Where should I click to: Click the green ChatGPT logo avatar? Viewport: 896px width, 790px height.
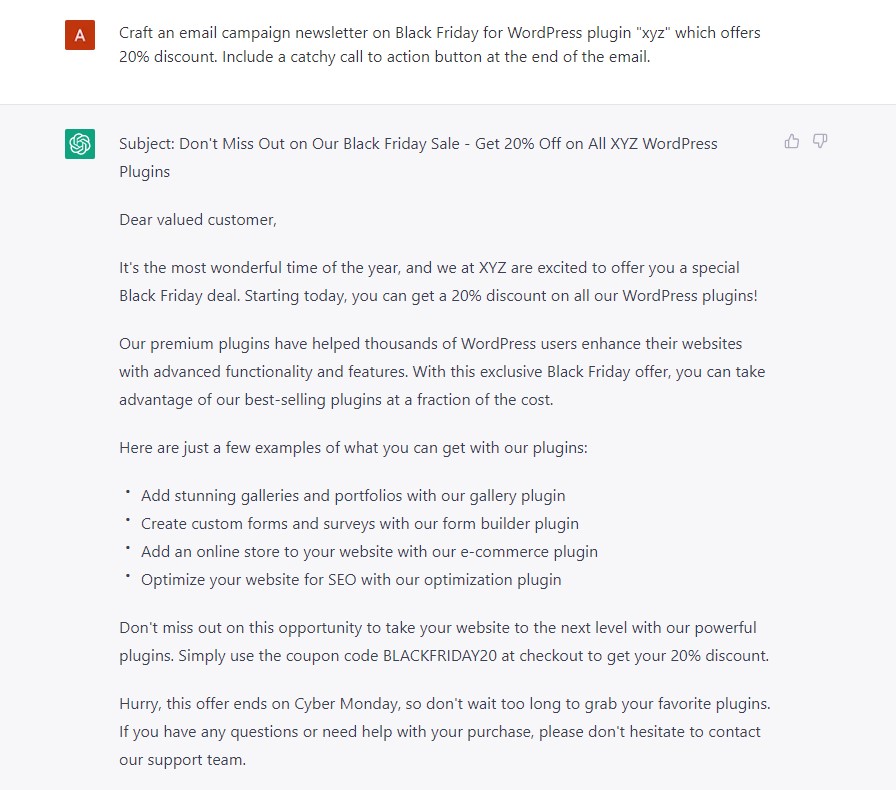coord(80,143)
